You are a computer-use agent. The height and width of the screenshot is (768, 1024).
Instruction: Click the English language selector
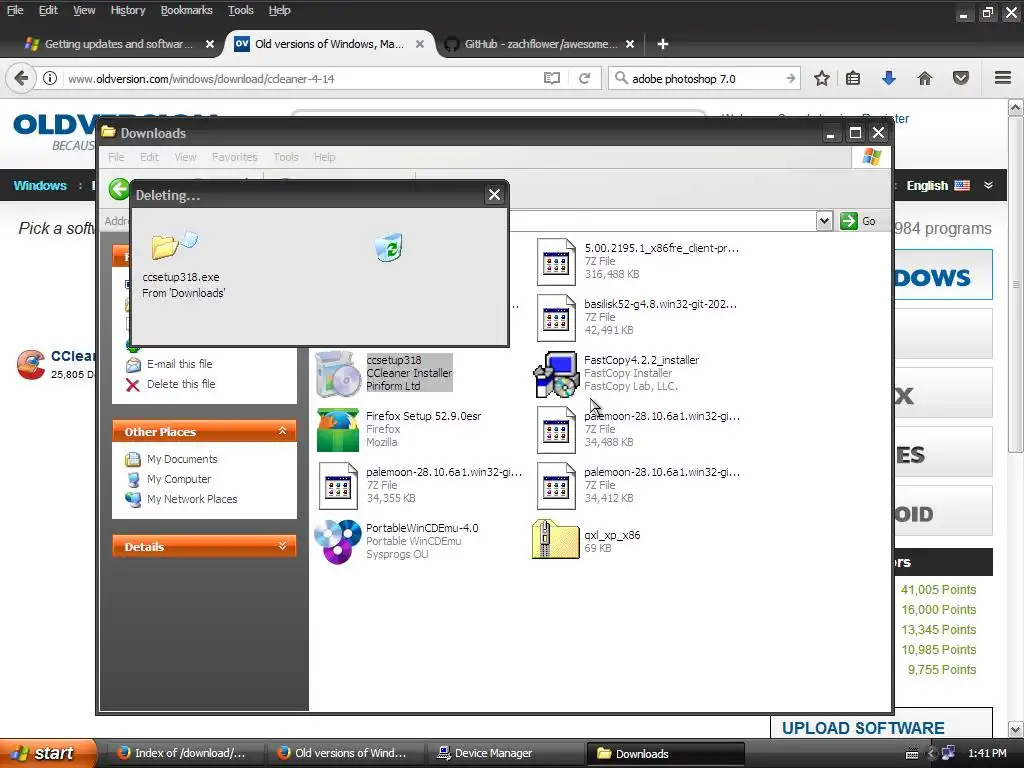point(938,185)
